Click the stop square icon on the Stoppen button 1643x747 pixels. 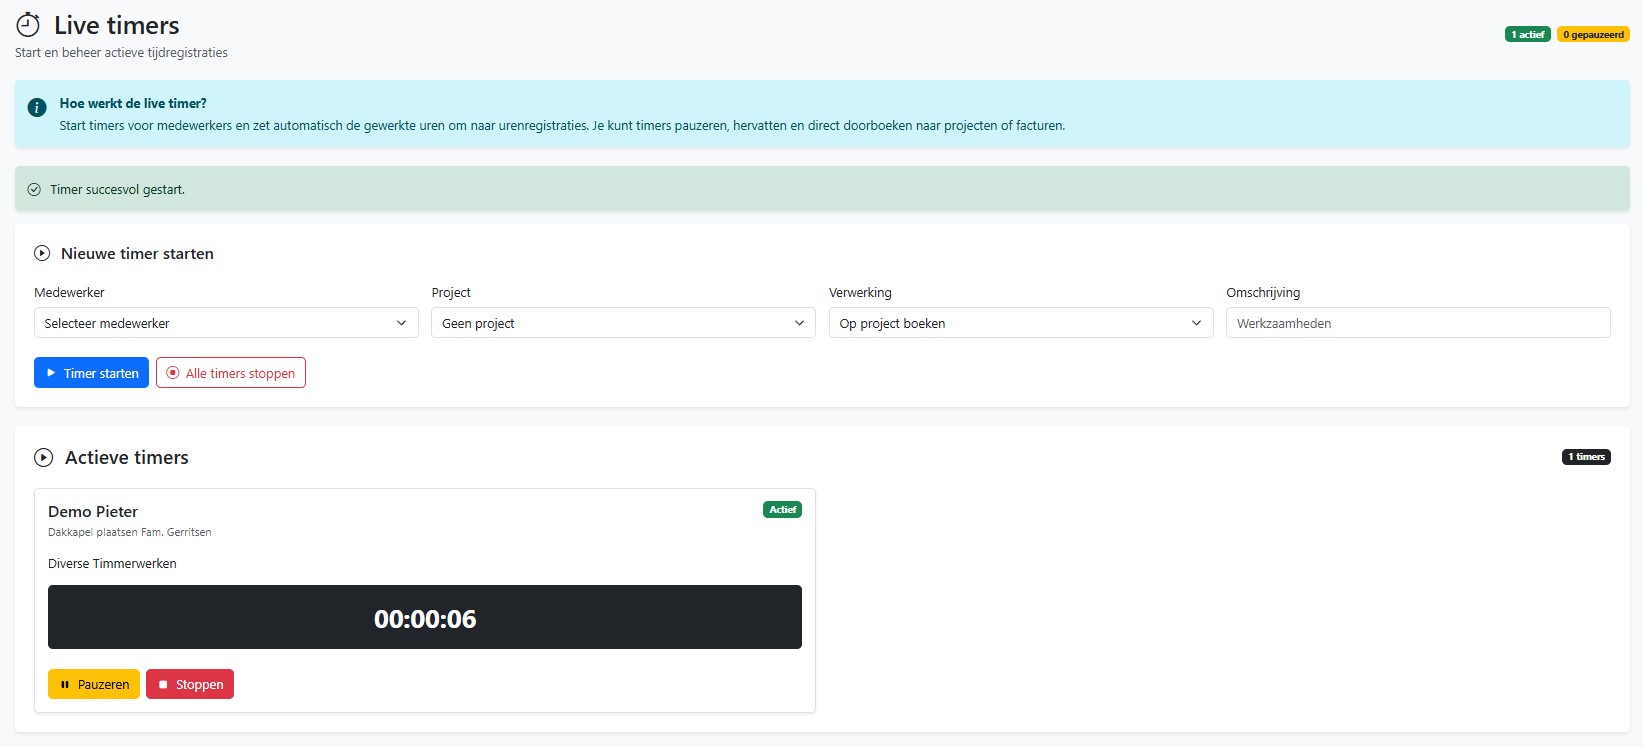click(x=163, y=685)
